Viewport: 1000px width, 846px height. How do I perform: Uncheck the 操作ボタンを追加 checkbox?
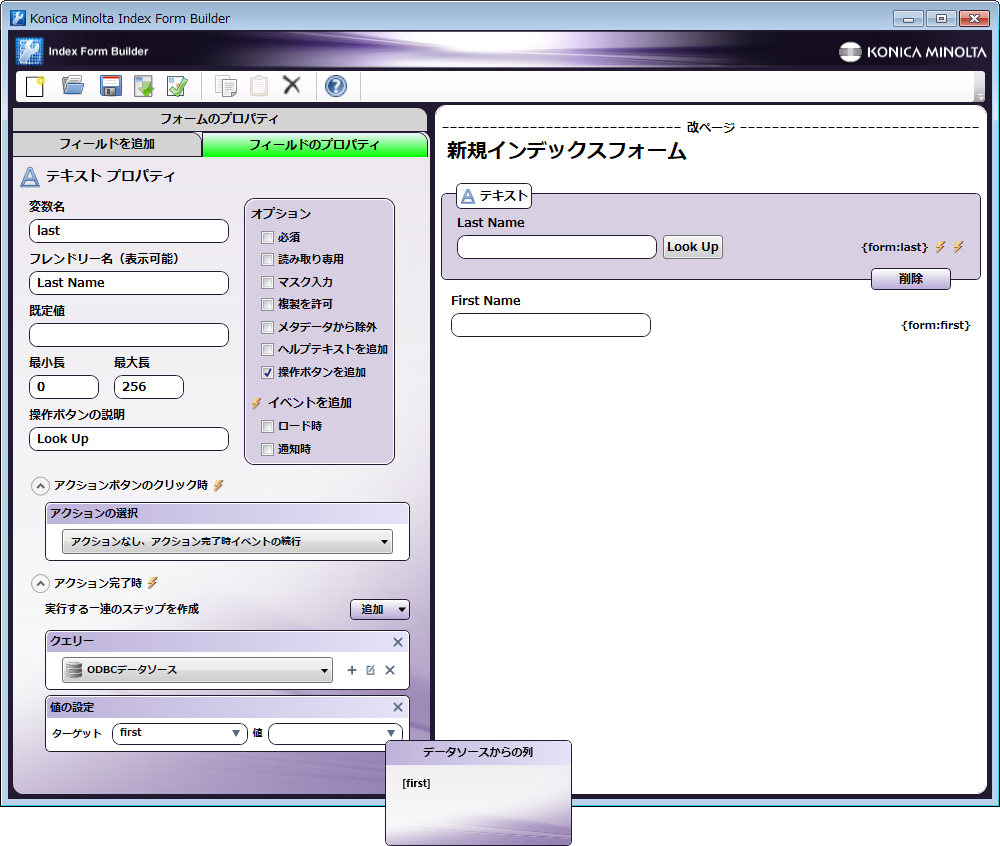coord(267,372)
